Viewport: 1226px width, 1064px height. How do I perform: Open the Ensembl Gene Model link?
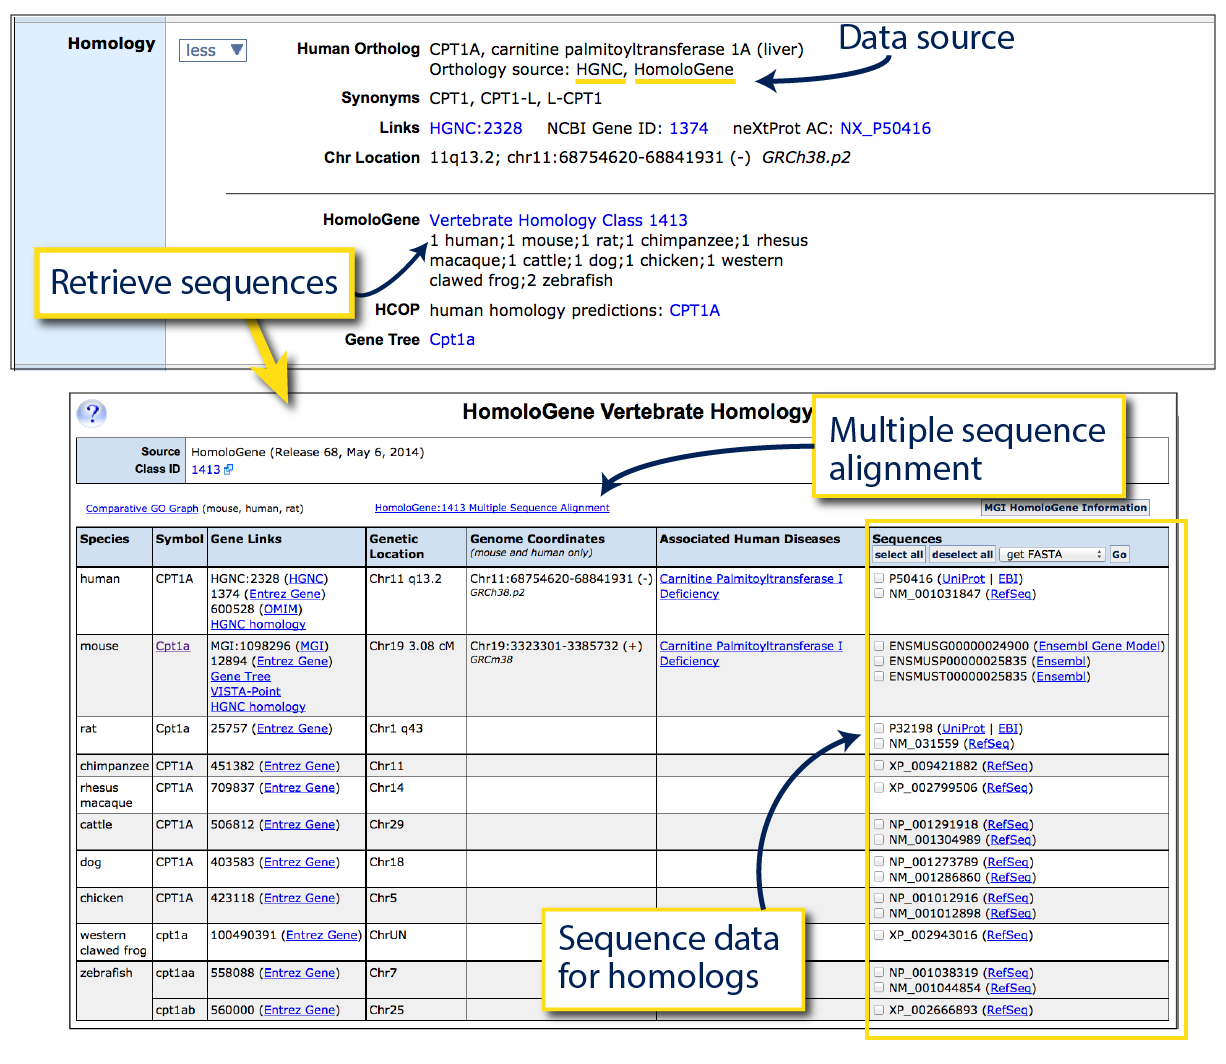[1099, 646]
